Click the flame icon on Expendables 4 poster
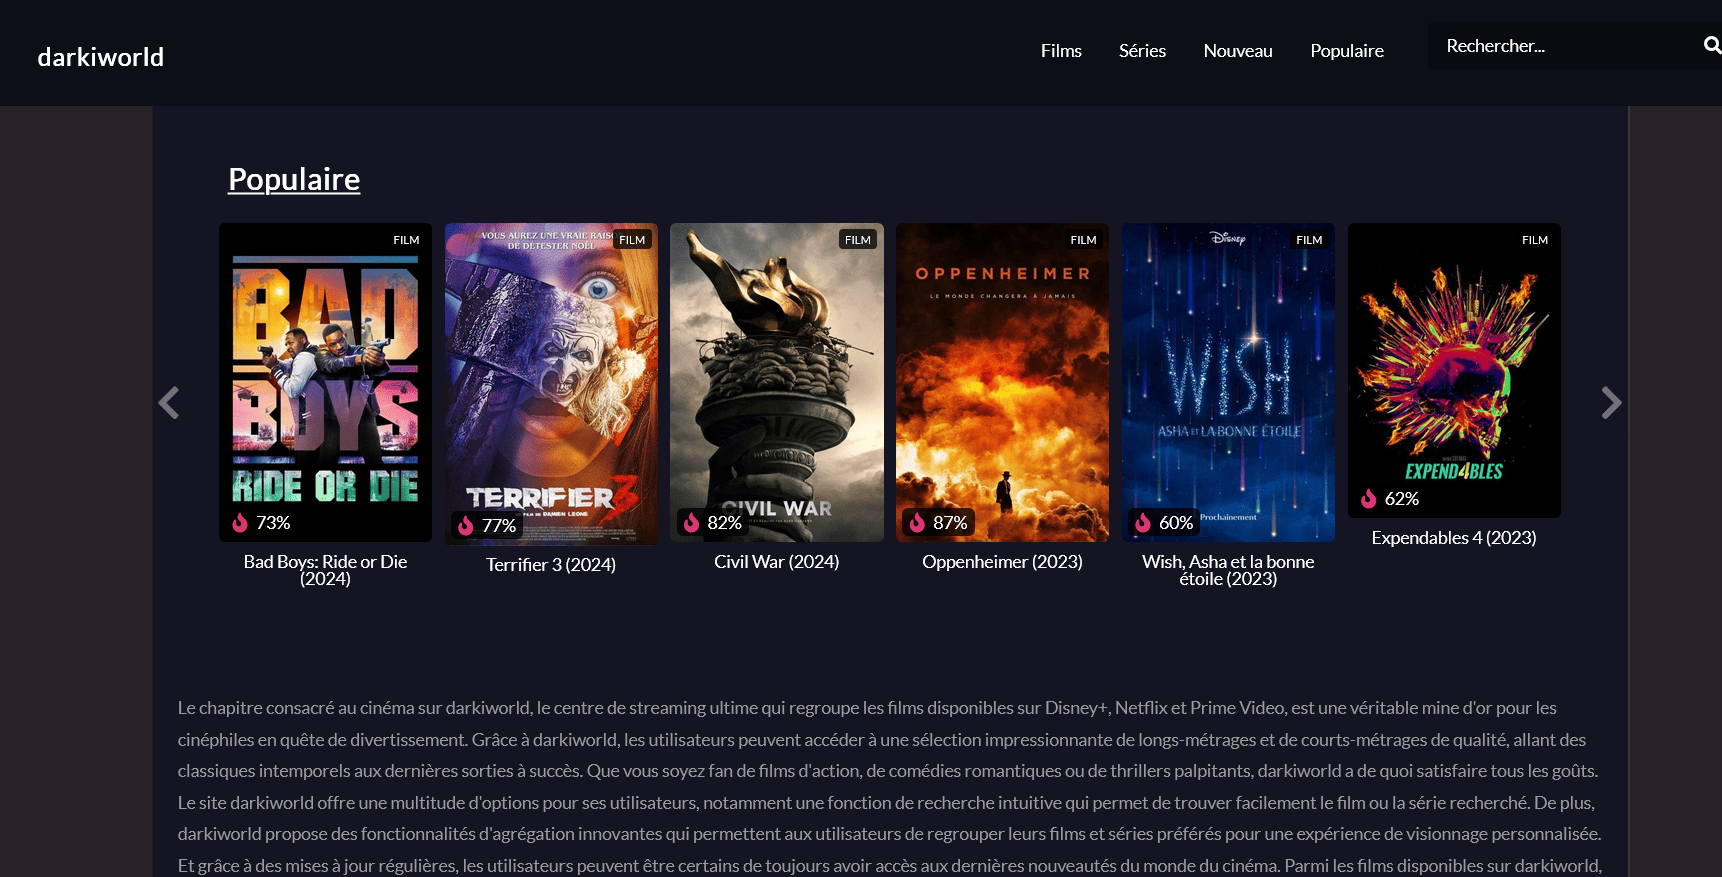Image resolution: width=1722 pixels, height=877 pixels. click(1368, 498)
